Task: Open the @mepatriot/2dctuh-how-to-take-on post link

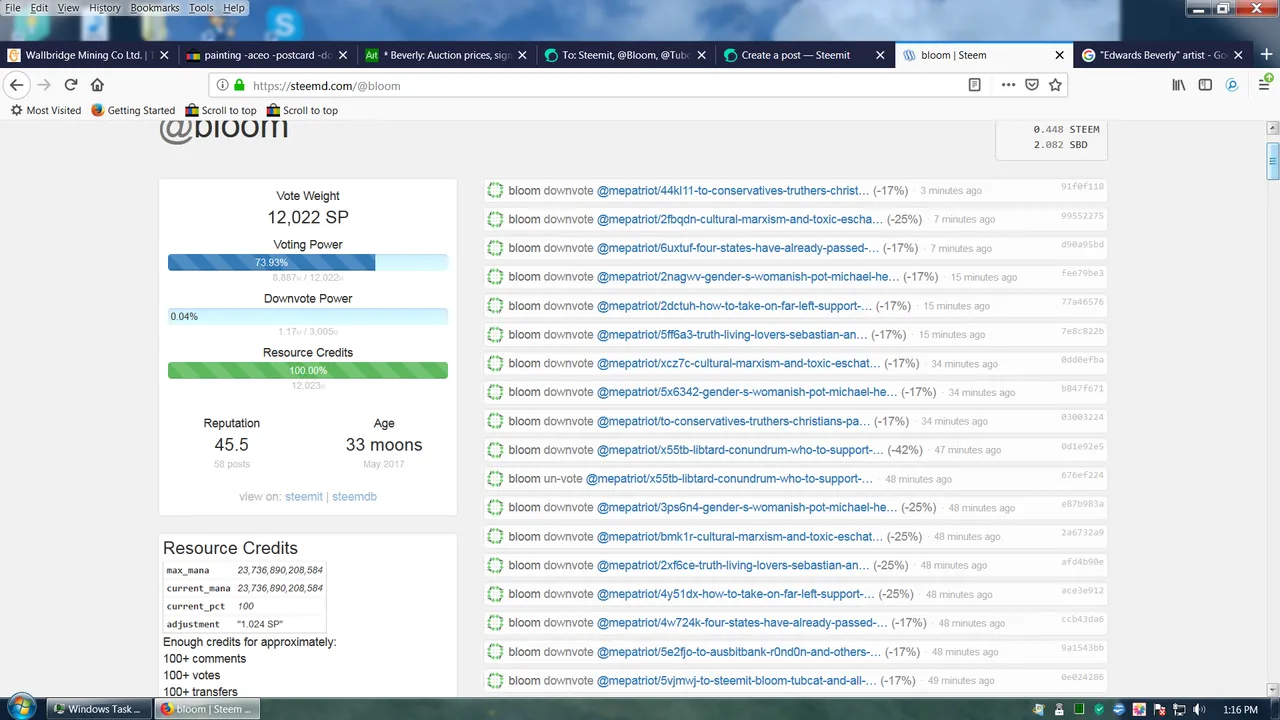Action: click(735, 306)
